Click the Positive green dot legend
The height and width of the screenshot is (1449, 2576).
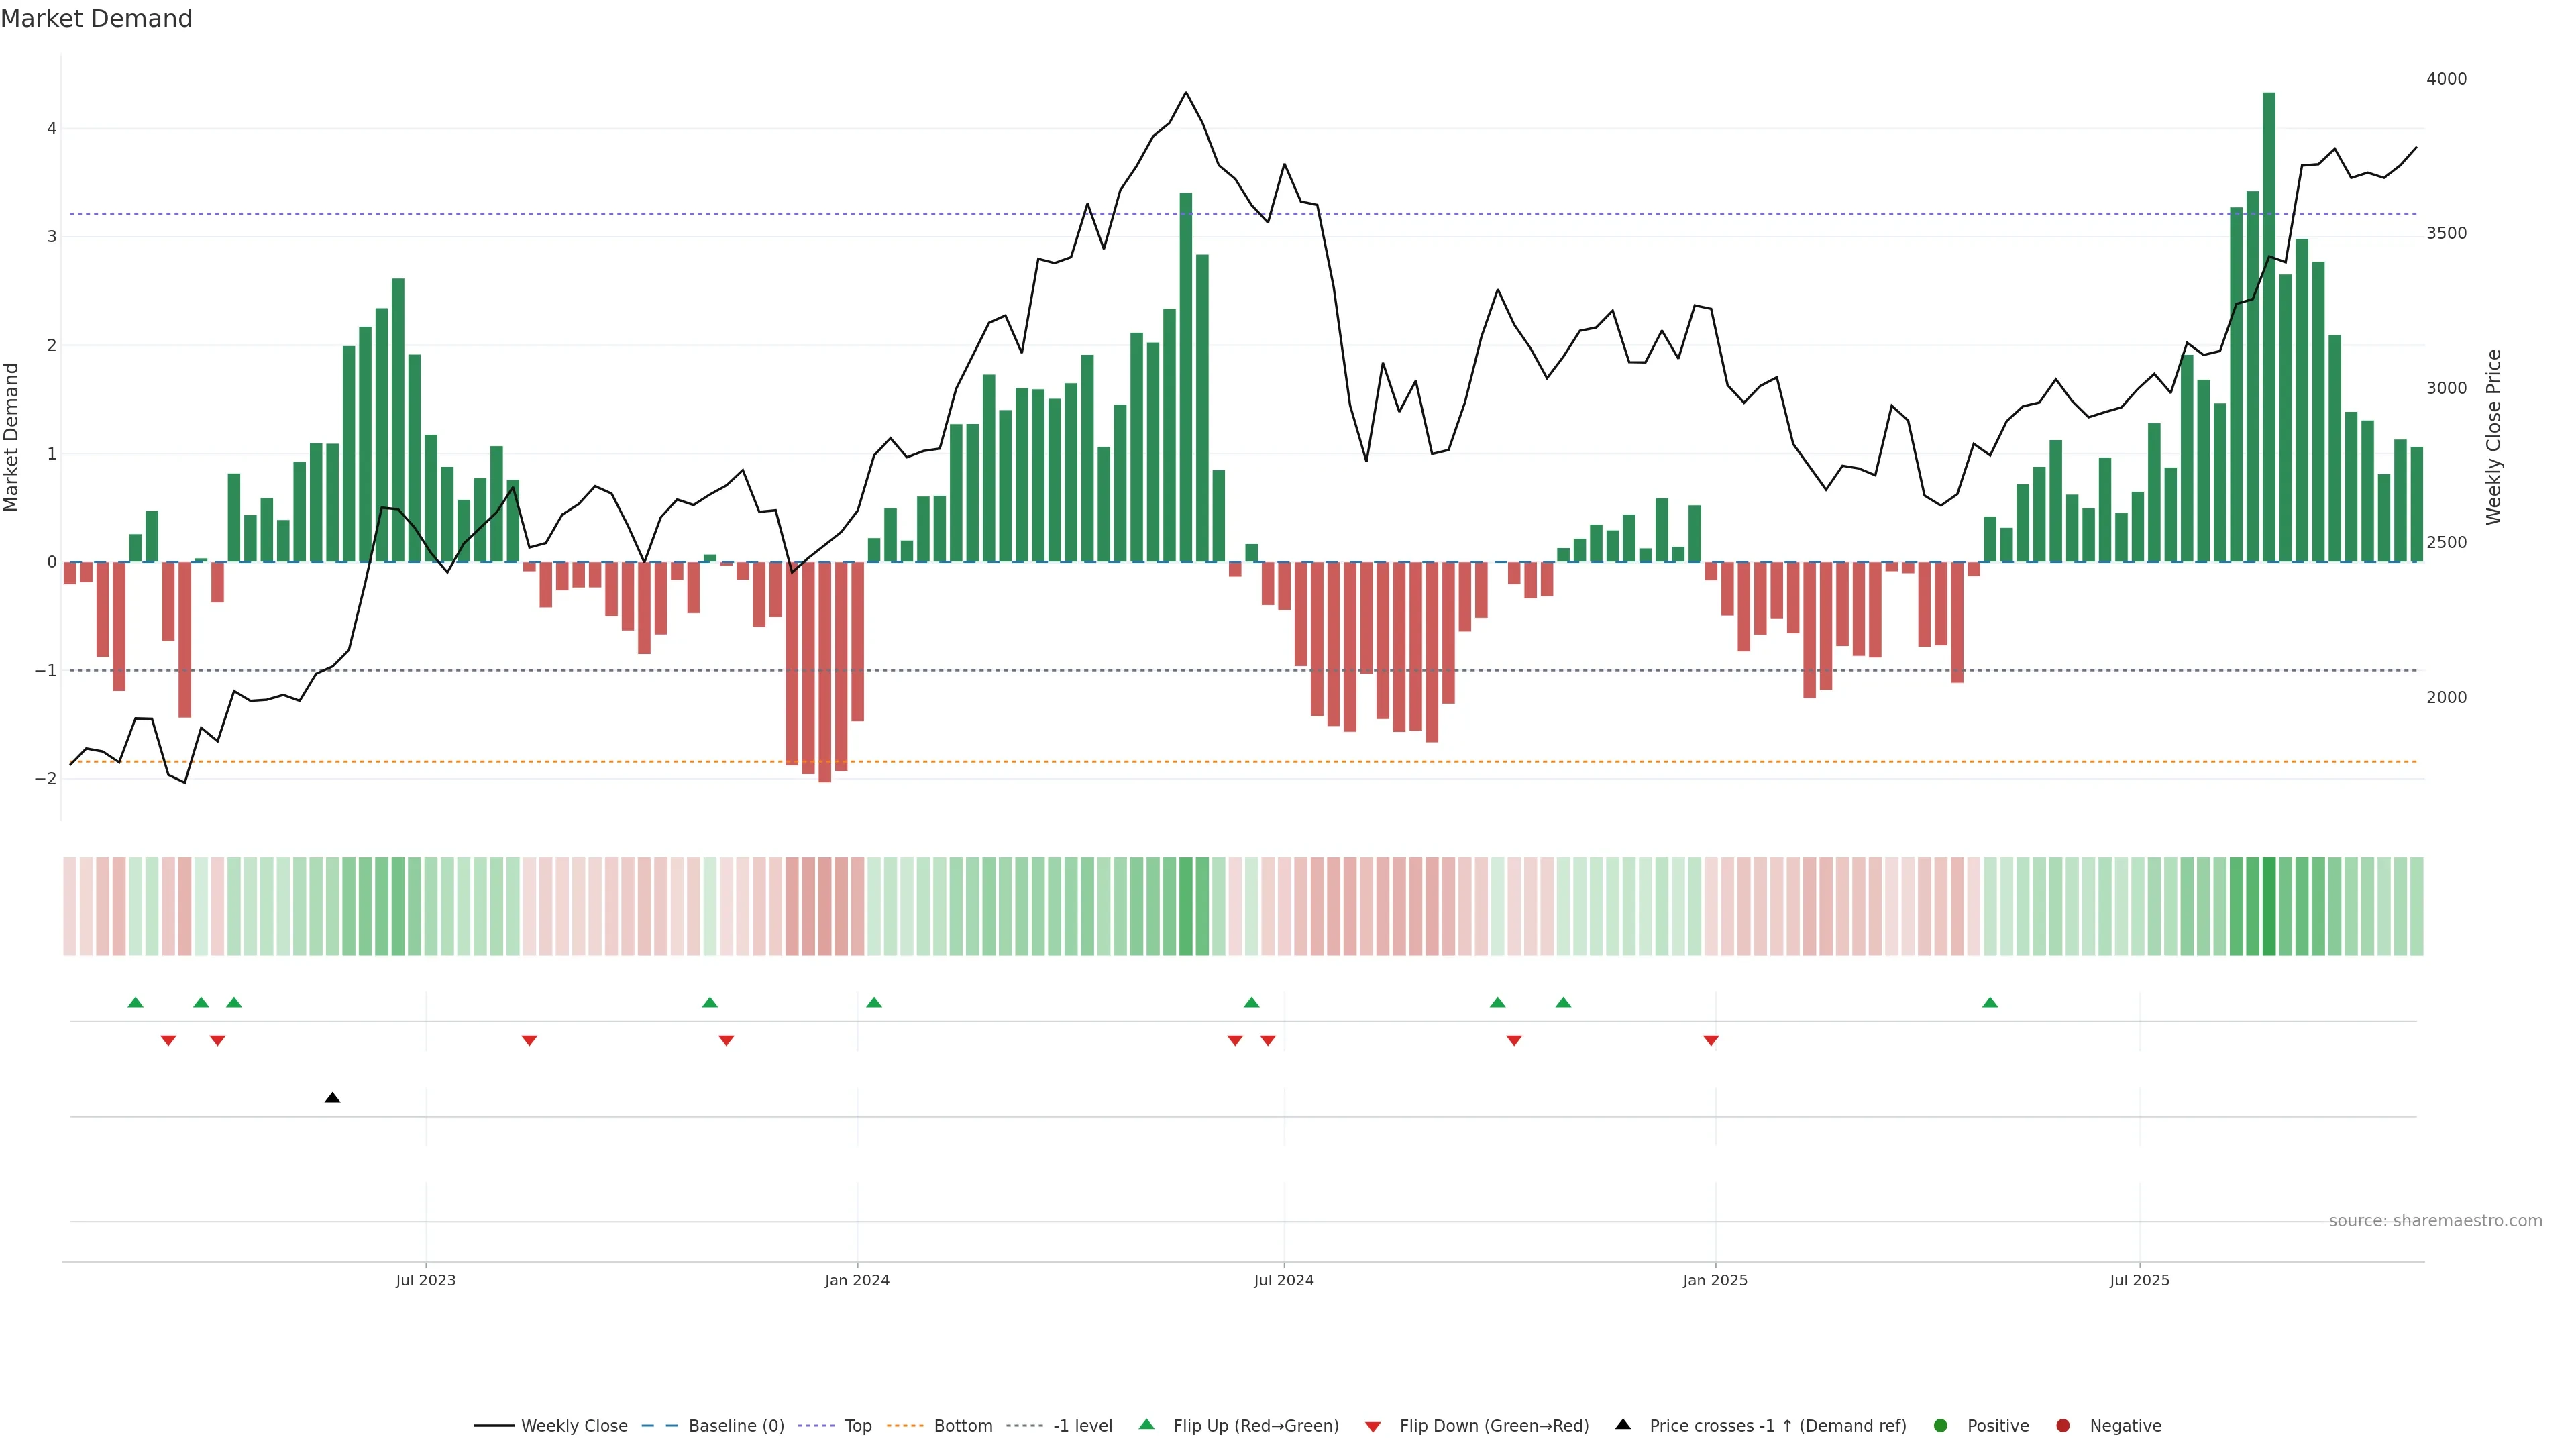(1941, 1425)
